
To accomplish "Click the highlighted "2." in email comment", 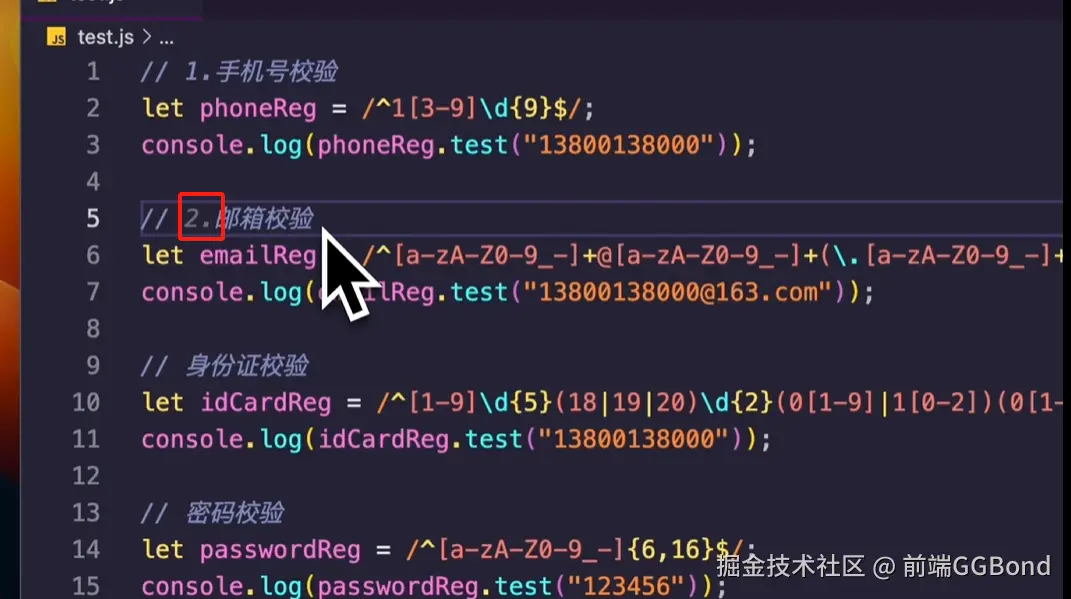I will coord(201,217).
